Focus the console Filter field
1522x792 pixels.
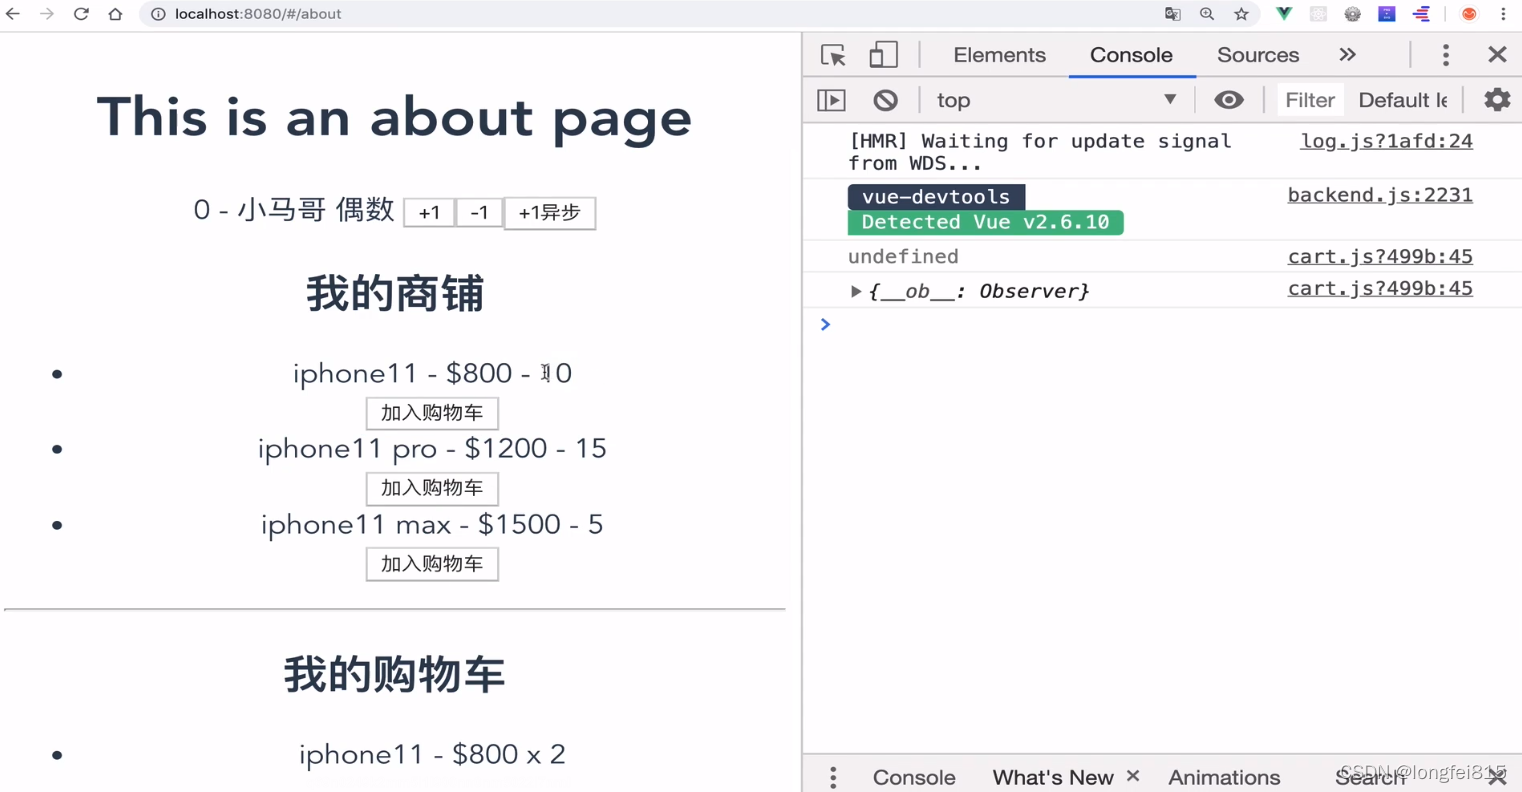[x=1309, y=100]
